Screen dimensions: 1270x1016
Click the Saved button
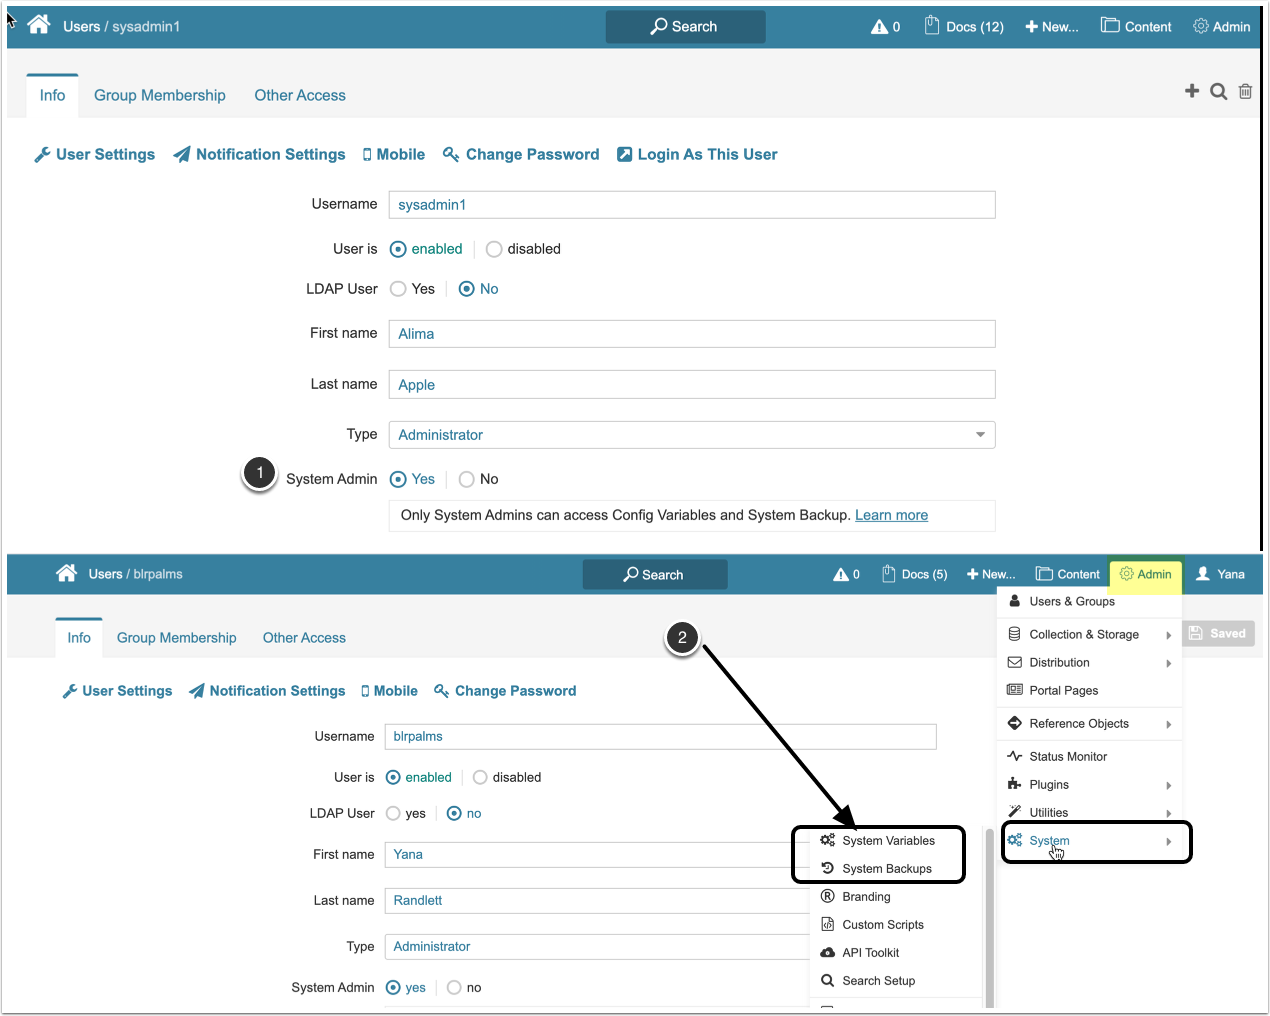(1218, 633)
